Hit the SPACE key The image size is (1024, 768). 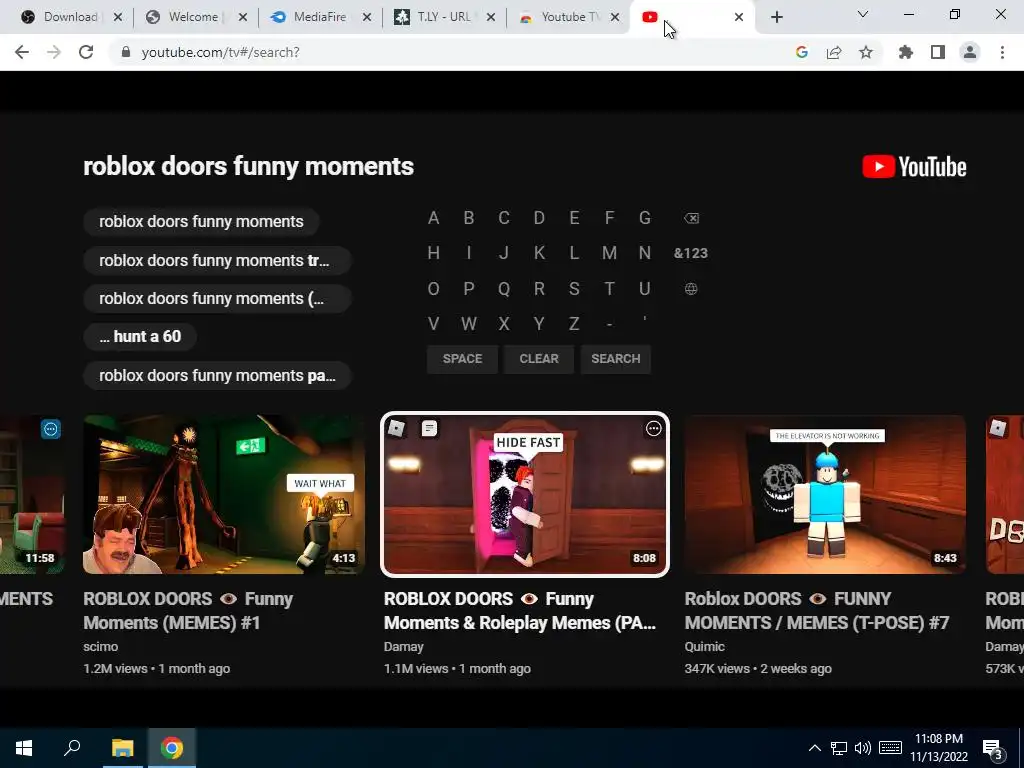pos(462,359)
